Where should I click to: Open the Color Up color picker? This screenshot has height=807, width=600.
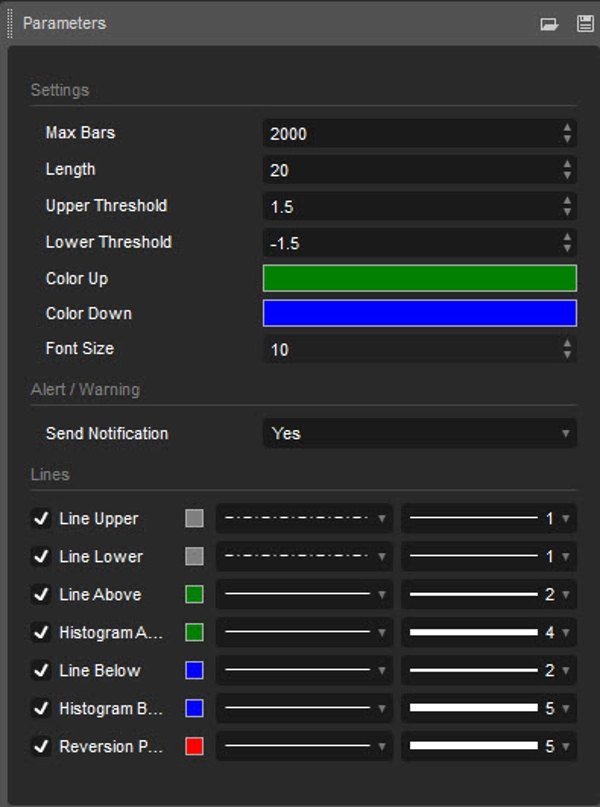pos(419,278)
